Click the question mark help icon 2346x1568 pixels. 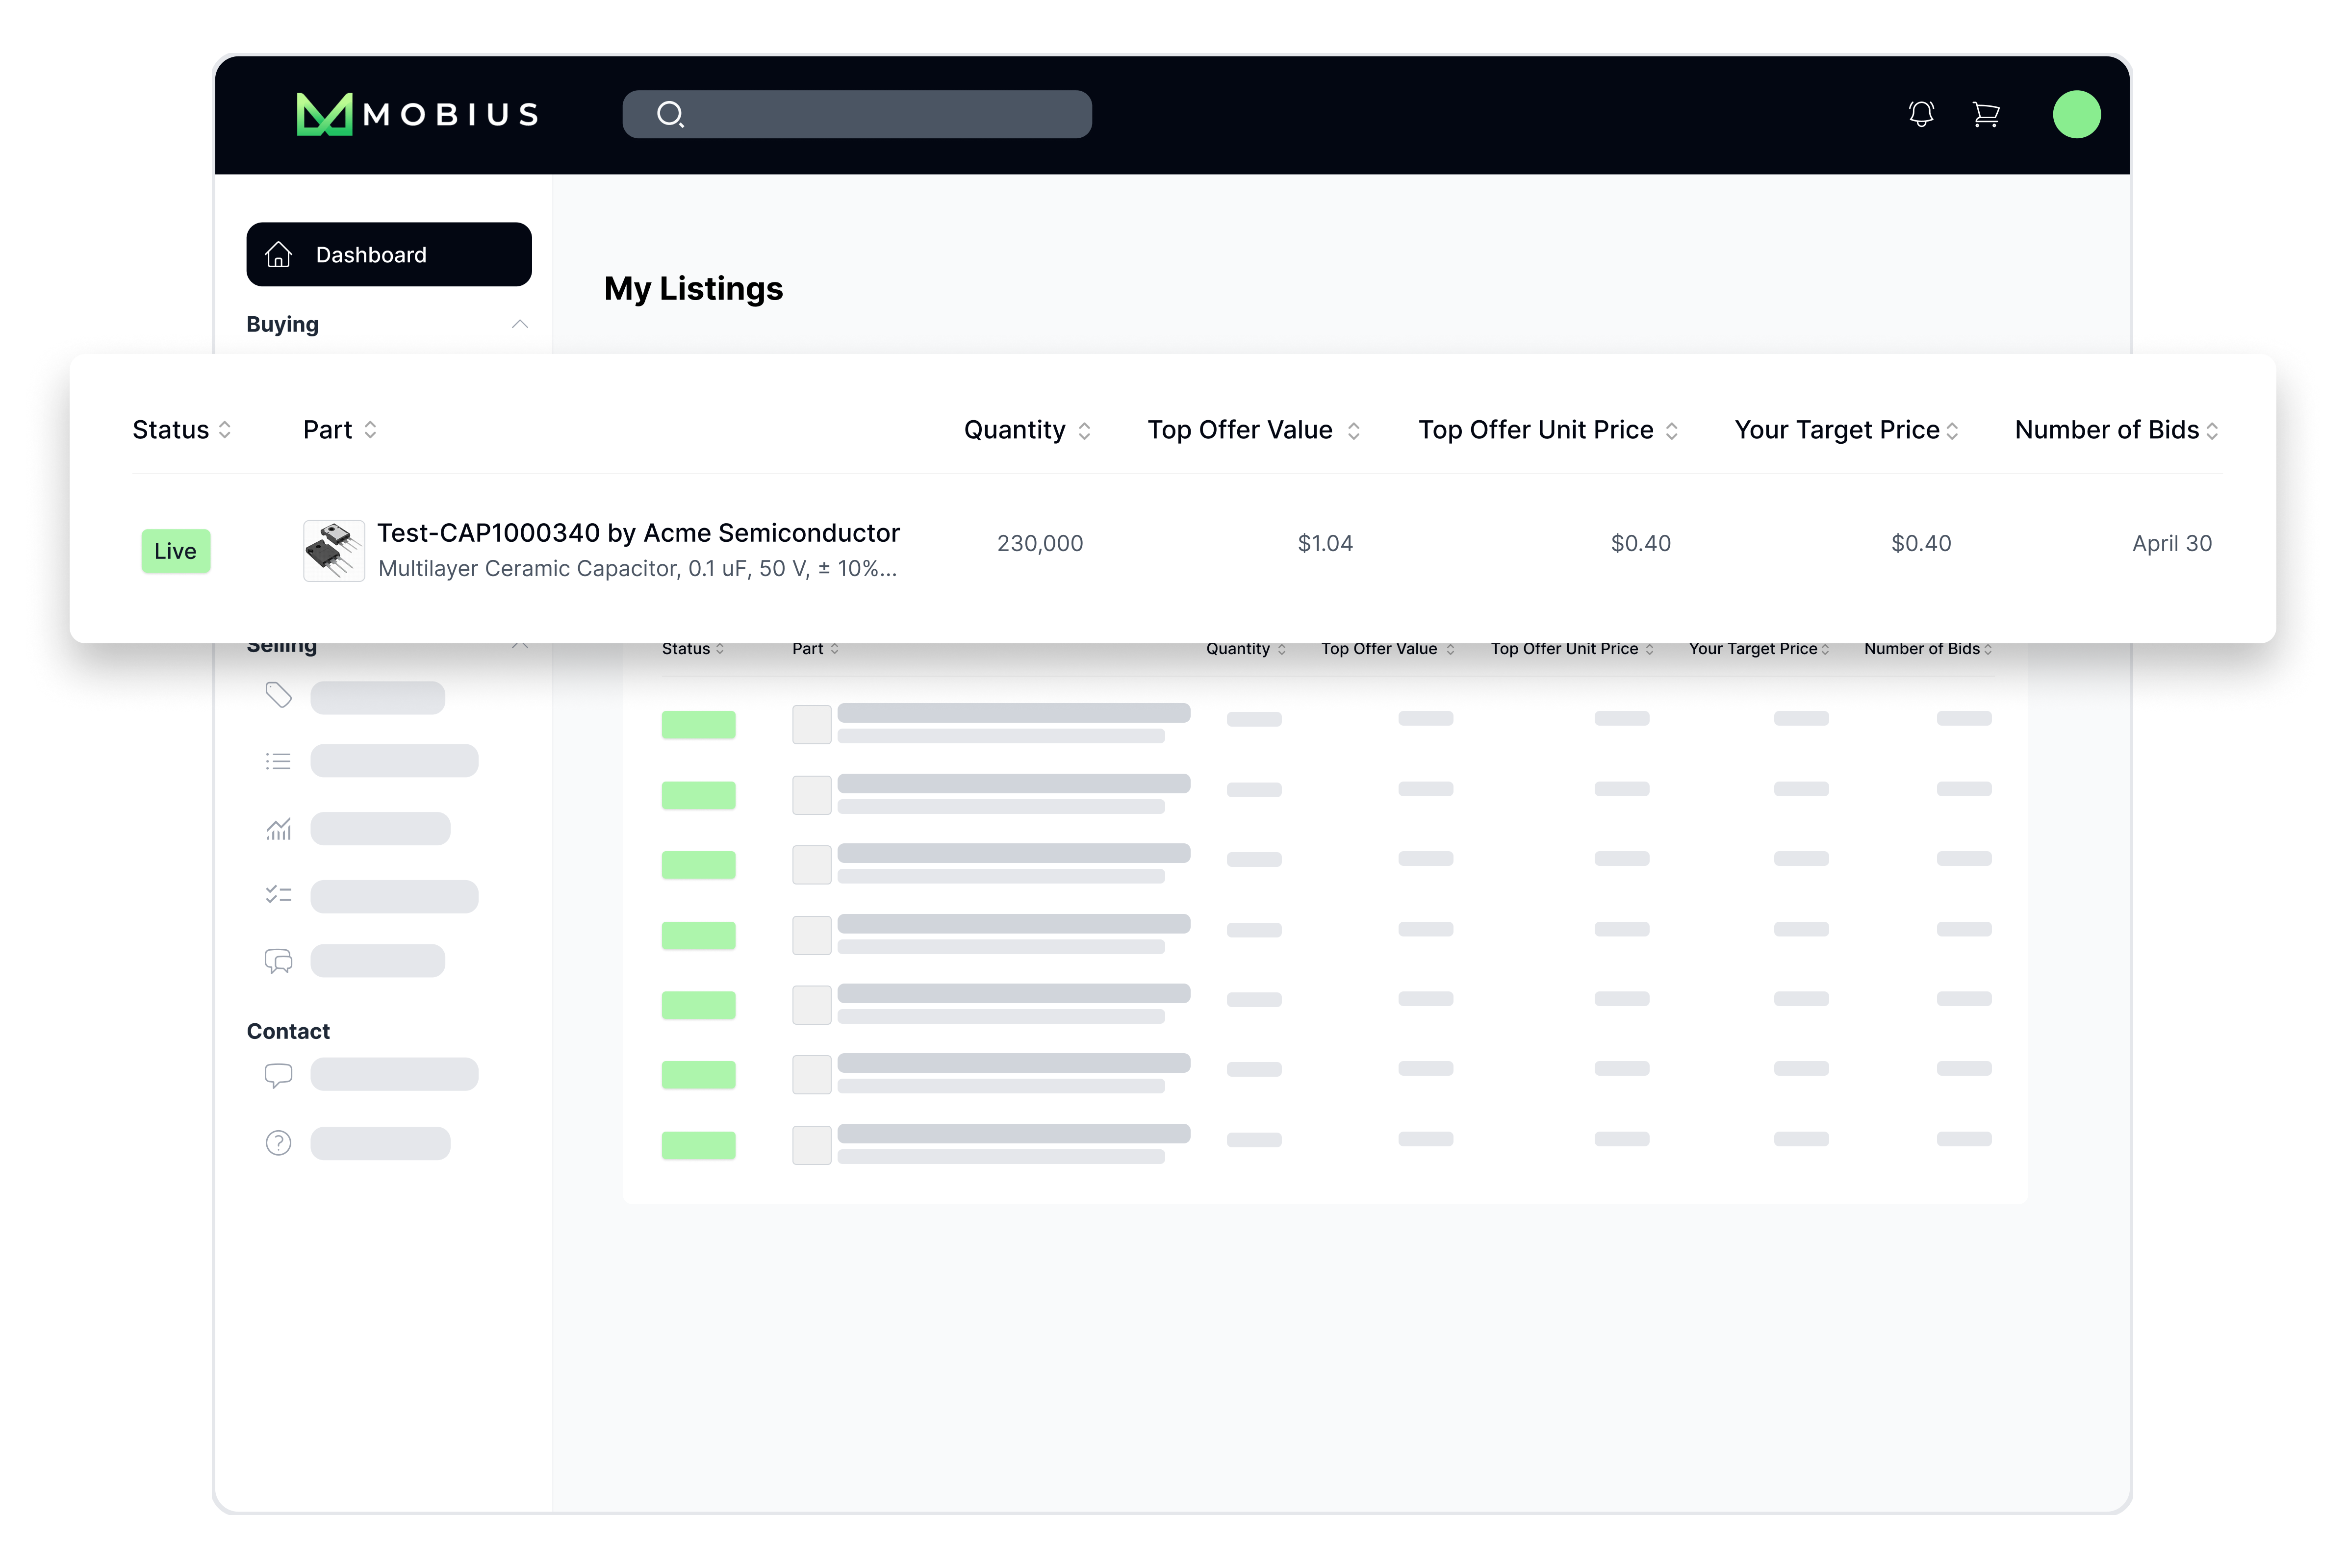pos(278,1143)
